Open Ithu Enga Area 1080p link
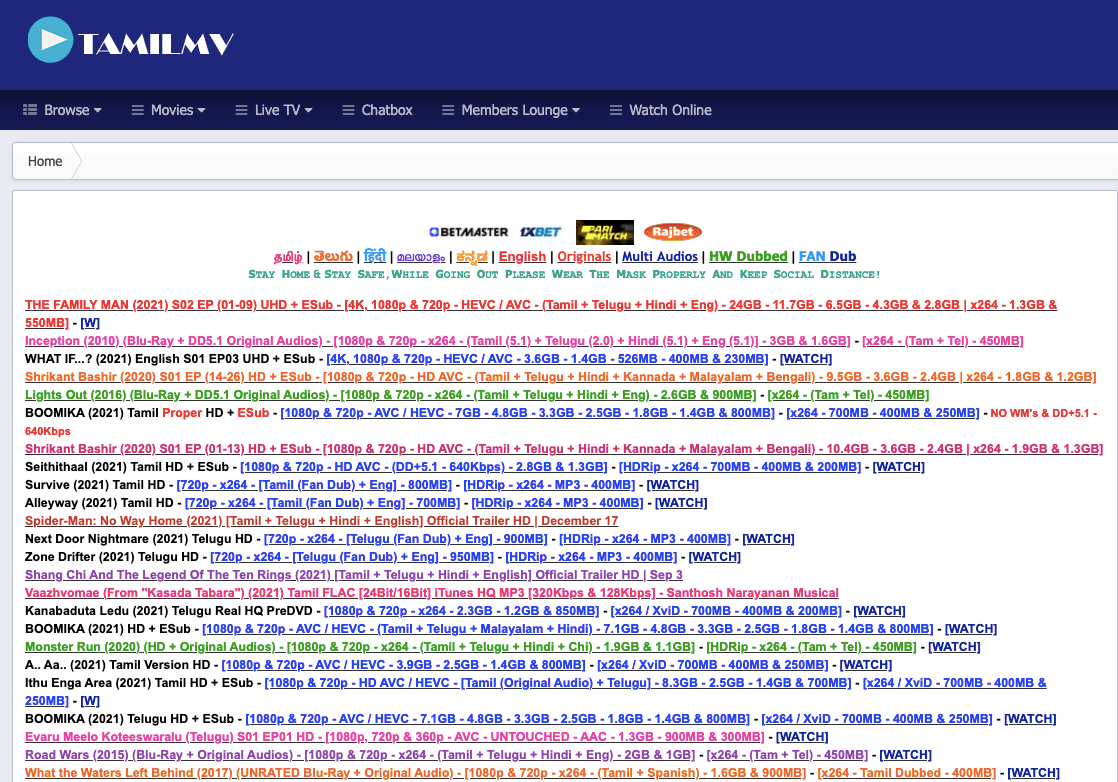Screen dimensions: 1118x782 tap(558, 683)
